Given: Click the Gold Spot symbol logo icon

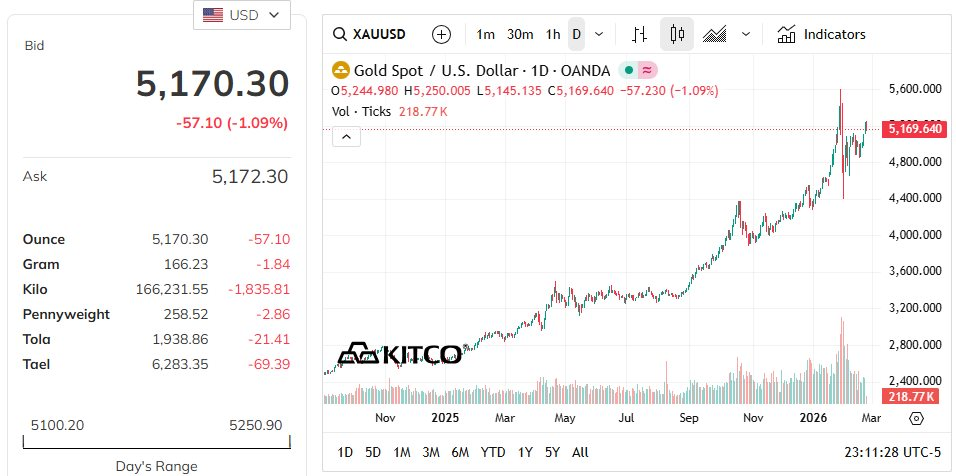Looking at the screenshot, I should coord(341,70).
